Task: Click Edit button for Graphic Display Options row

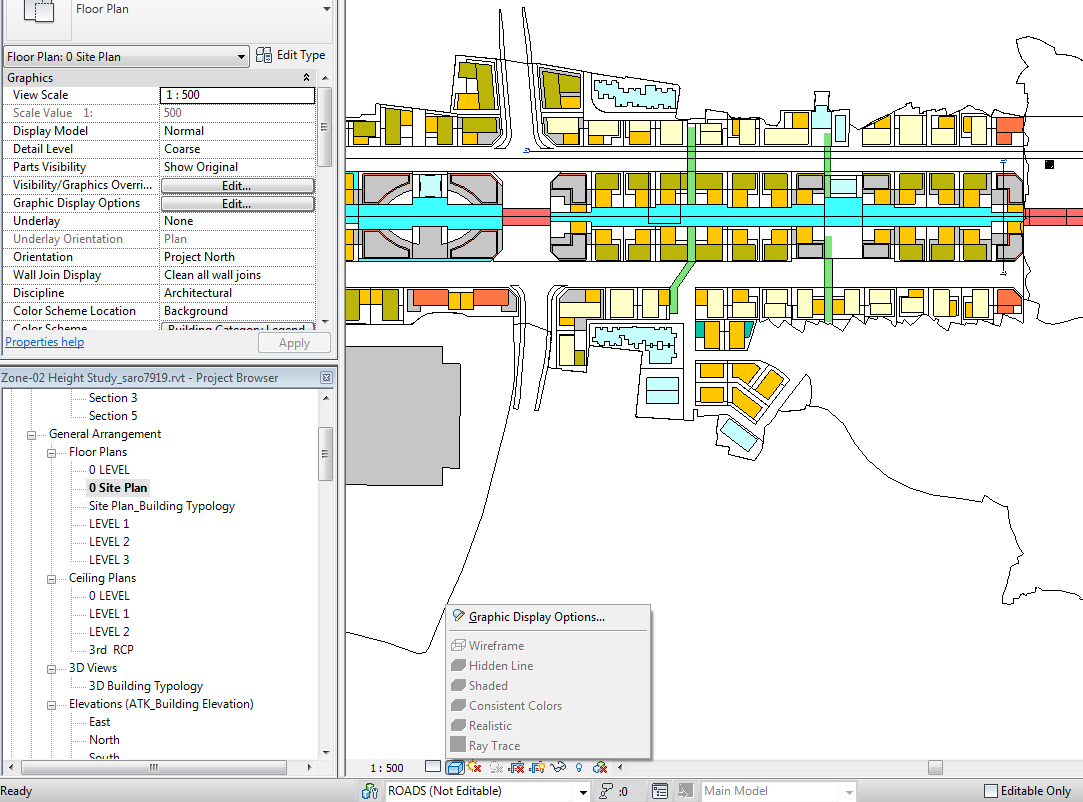Action: tap(238, 204)
